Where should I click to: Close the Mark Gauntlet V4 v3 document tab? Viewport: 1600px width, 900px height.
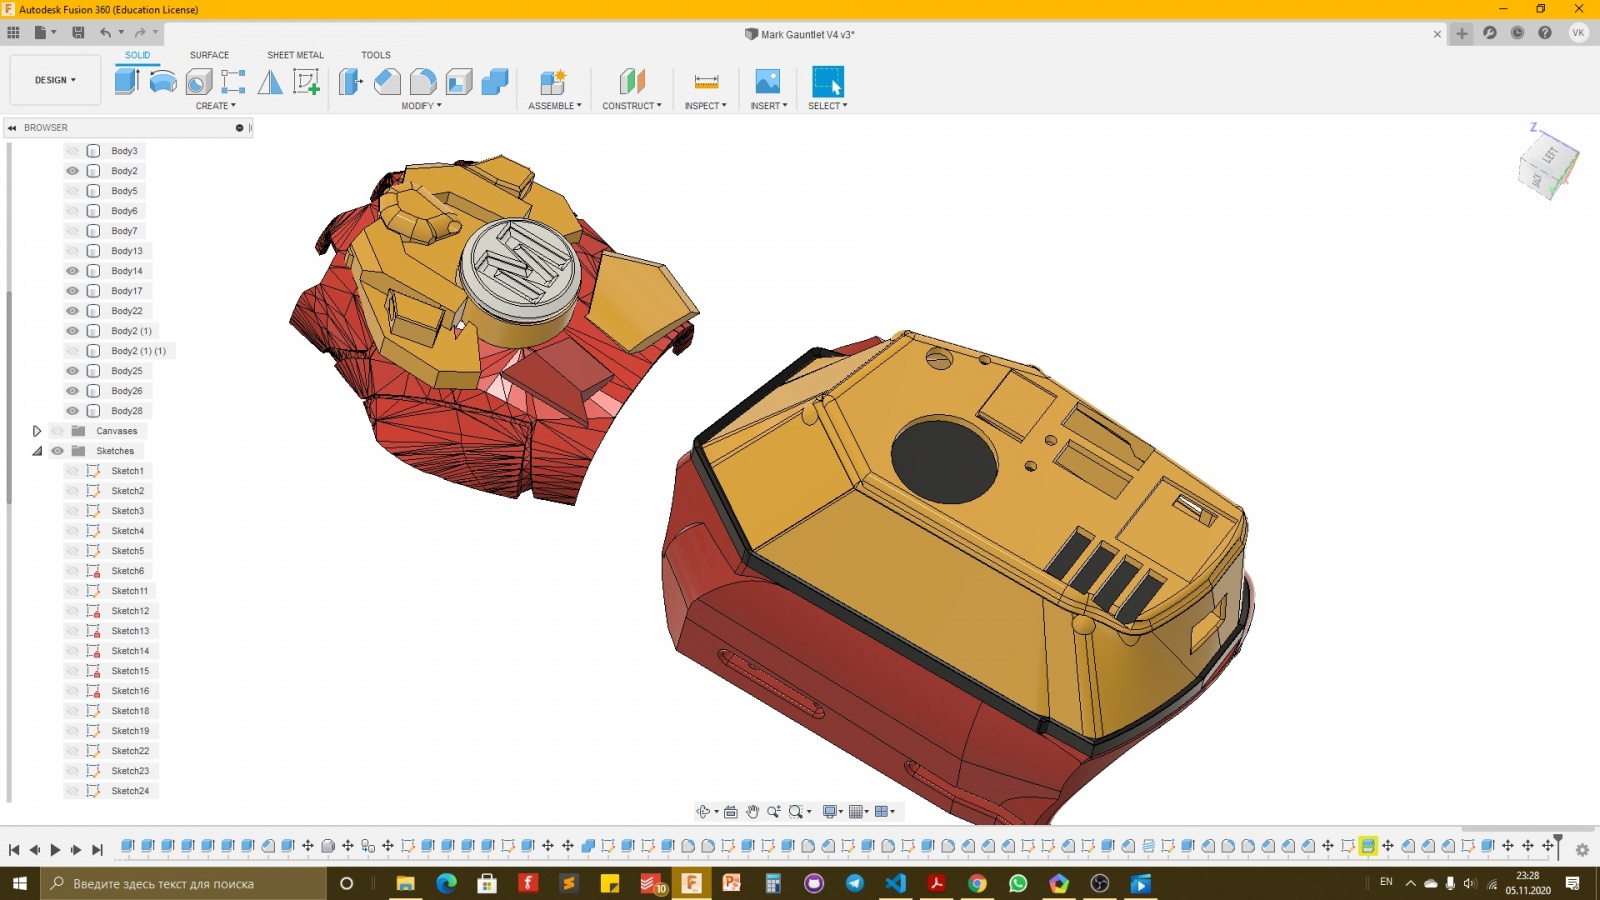pos(1437,34)
